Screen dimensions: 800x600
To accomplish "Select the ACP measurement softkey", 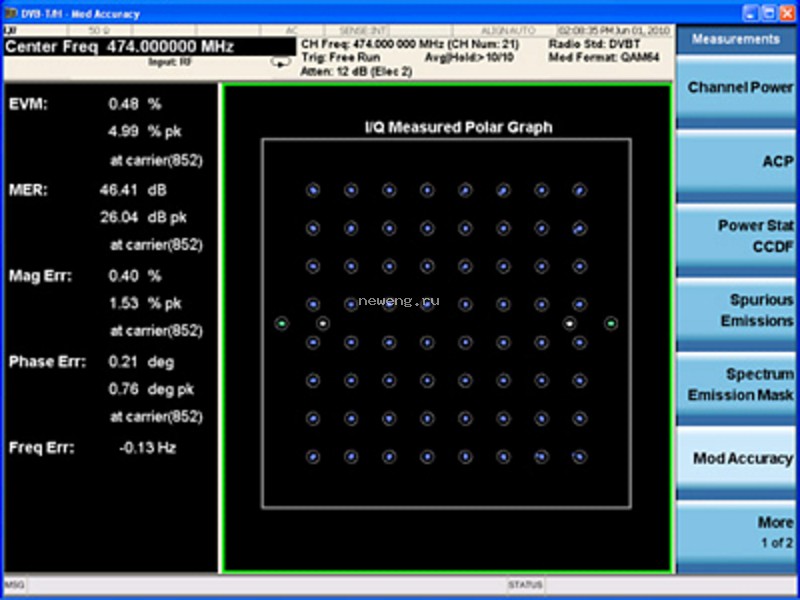I will [x=736, y=162].
